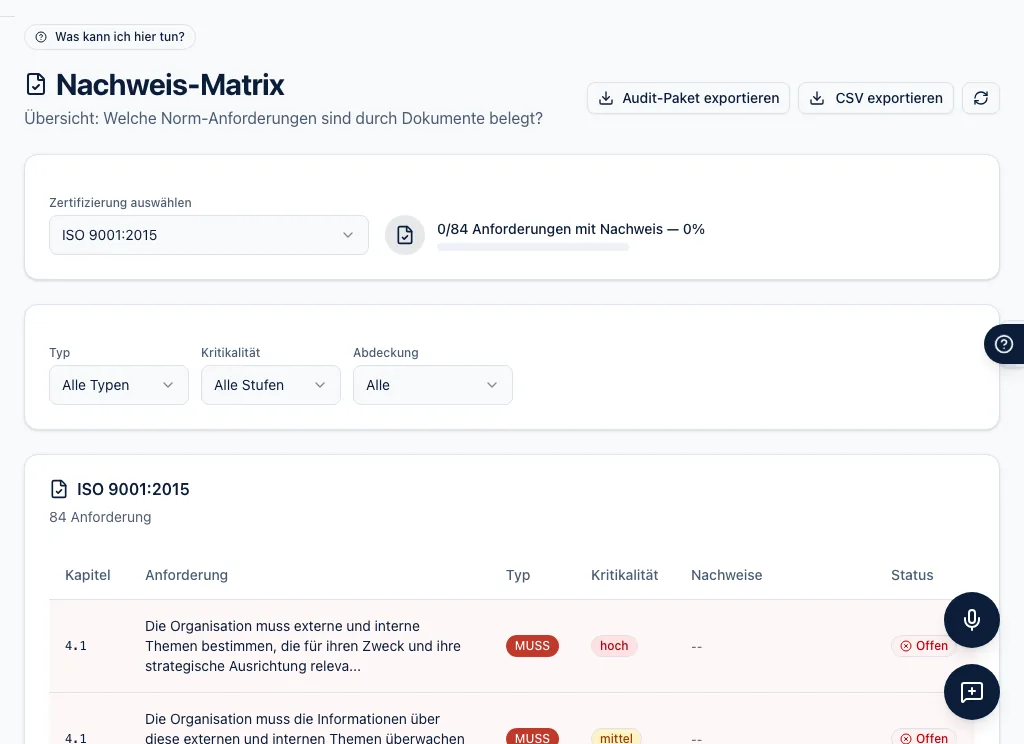Viewport: 1024px width, 744px height.
Task: Open the side help panel question-mark button
Action: (1004, 344)
